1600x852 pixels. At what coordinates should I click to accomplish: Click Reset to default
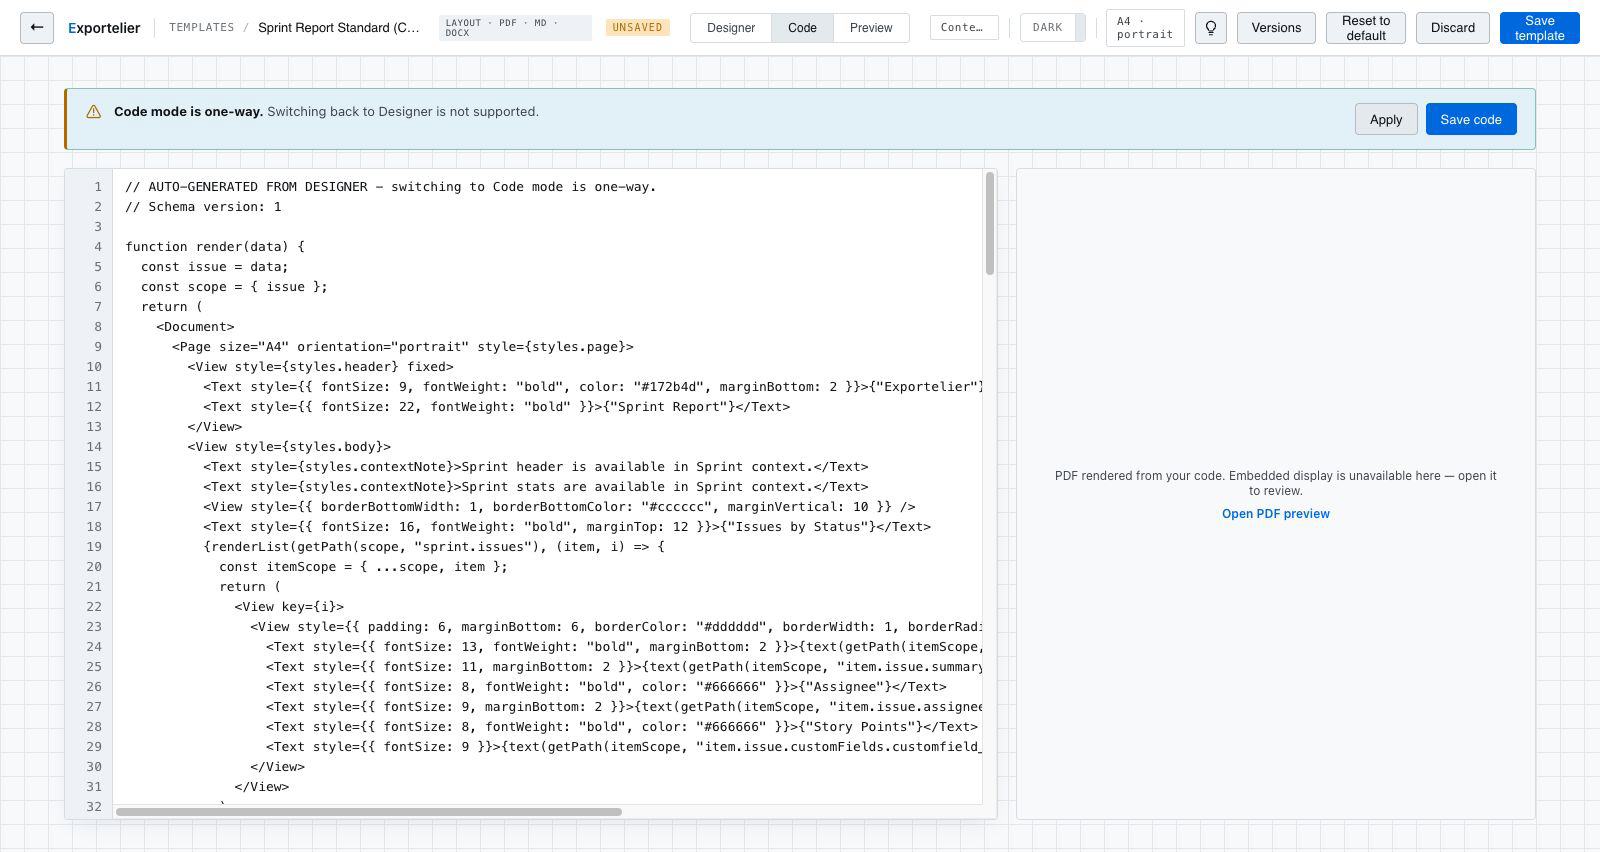(1366, 28)
